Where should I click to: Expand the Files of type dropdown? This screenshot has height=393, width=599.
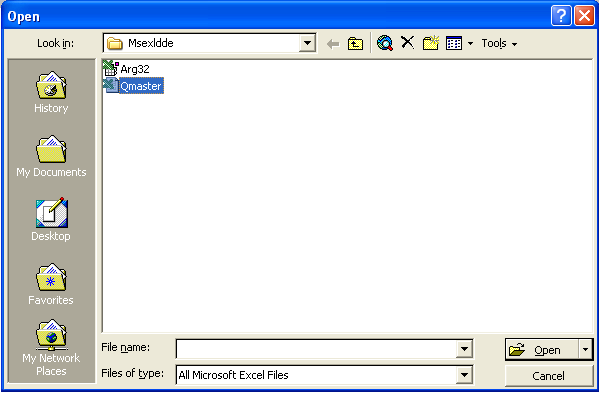point(464,375)
